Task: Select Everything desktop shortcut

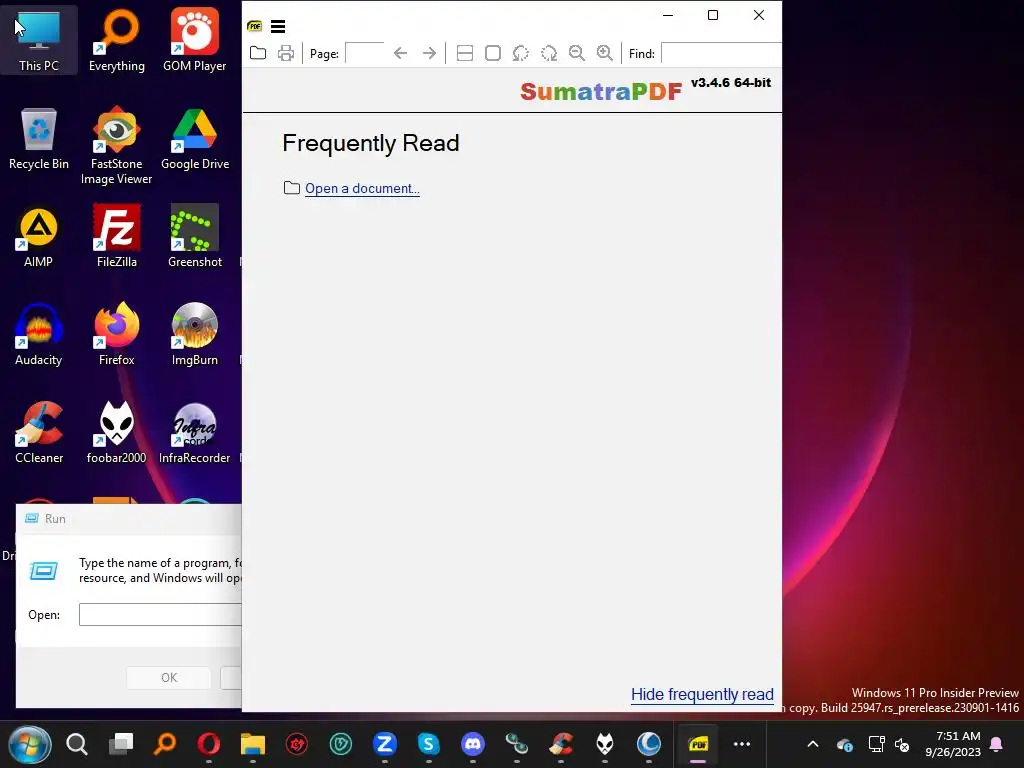Action: pos(117,40)
